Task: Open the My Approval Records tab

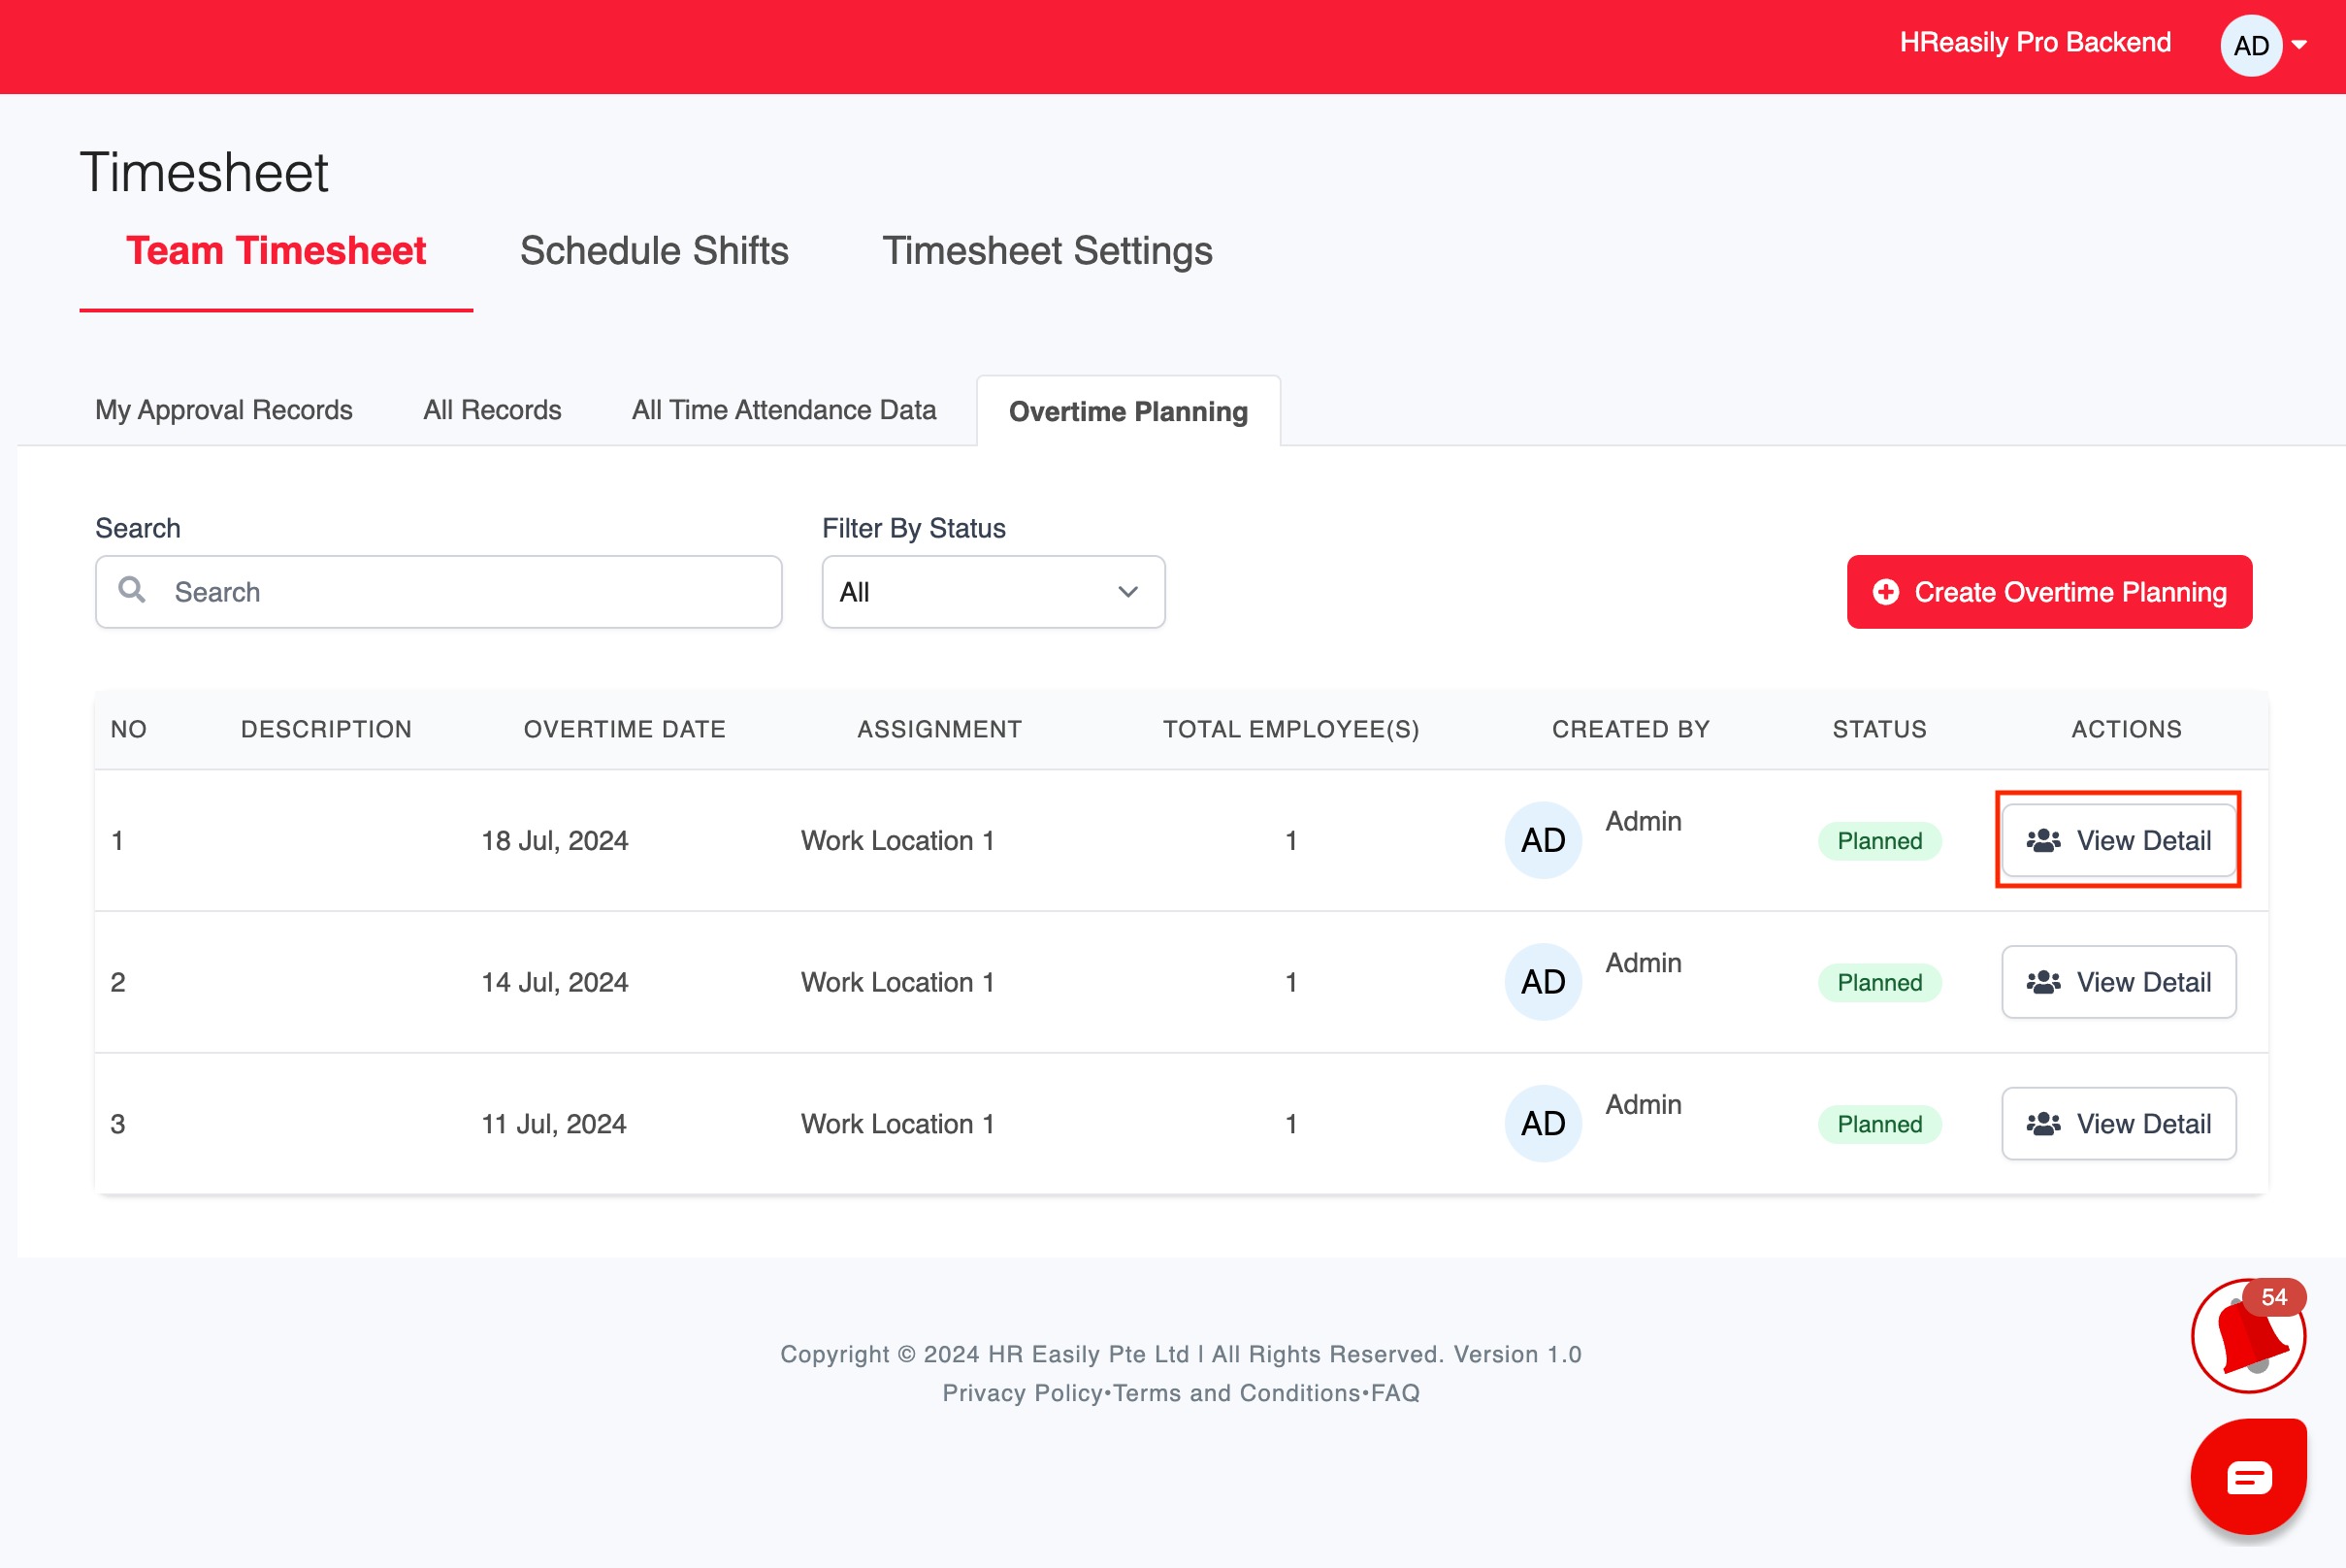Action: point(223,410)
